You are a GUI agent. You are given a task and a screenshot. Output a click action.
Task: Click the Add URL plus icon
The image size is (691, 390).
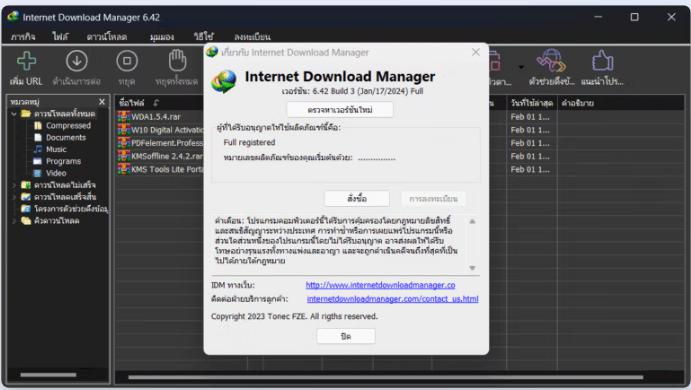coord(26,61)
